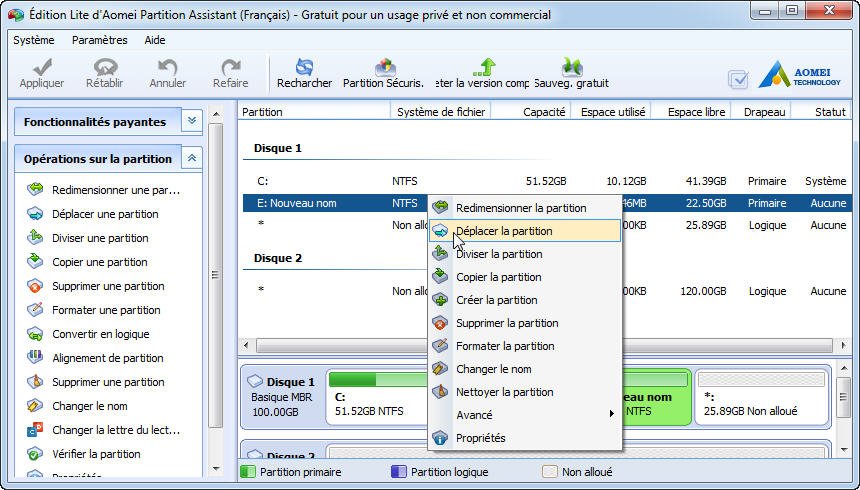This screenshot has height=490, width=860.
Task: Sort by Système de fichier column header
Action: click(440, 111)
